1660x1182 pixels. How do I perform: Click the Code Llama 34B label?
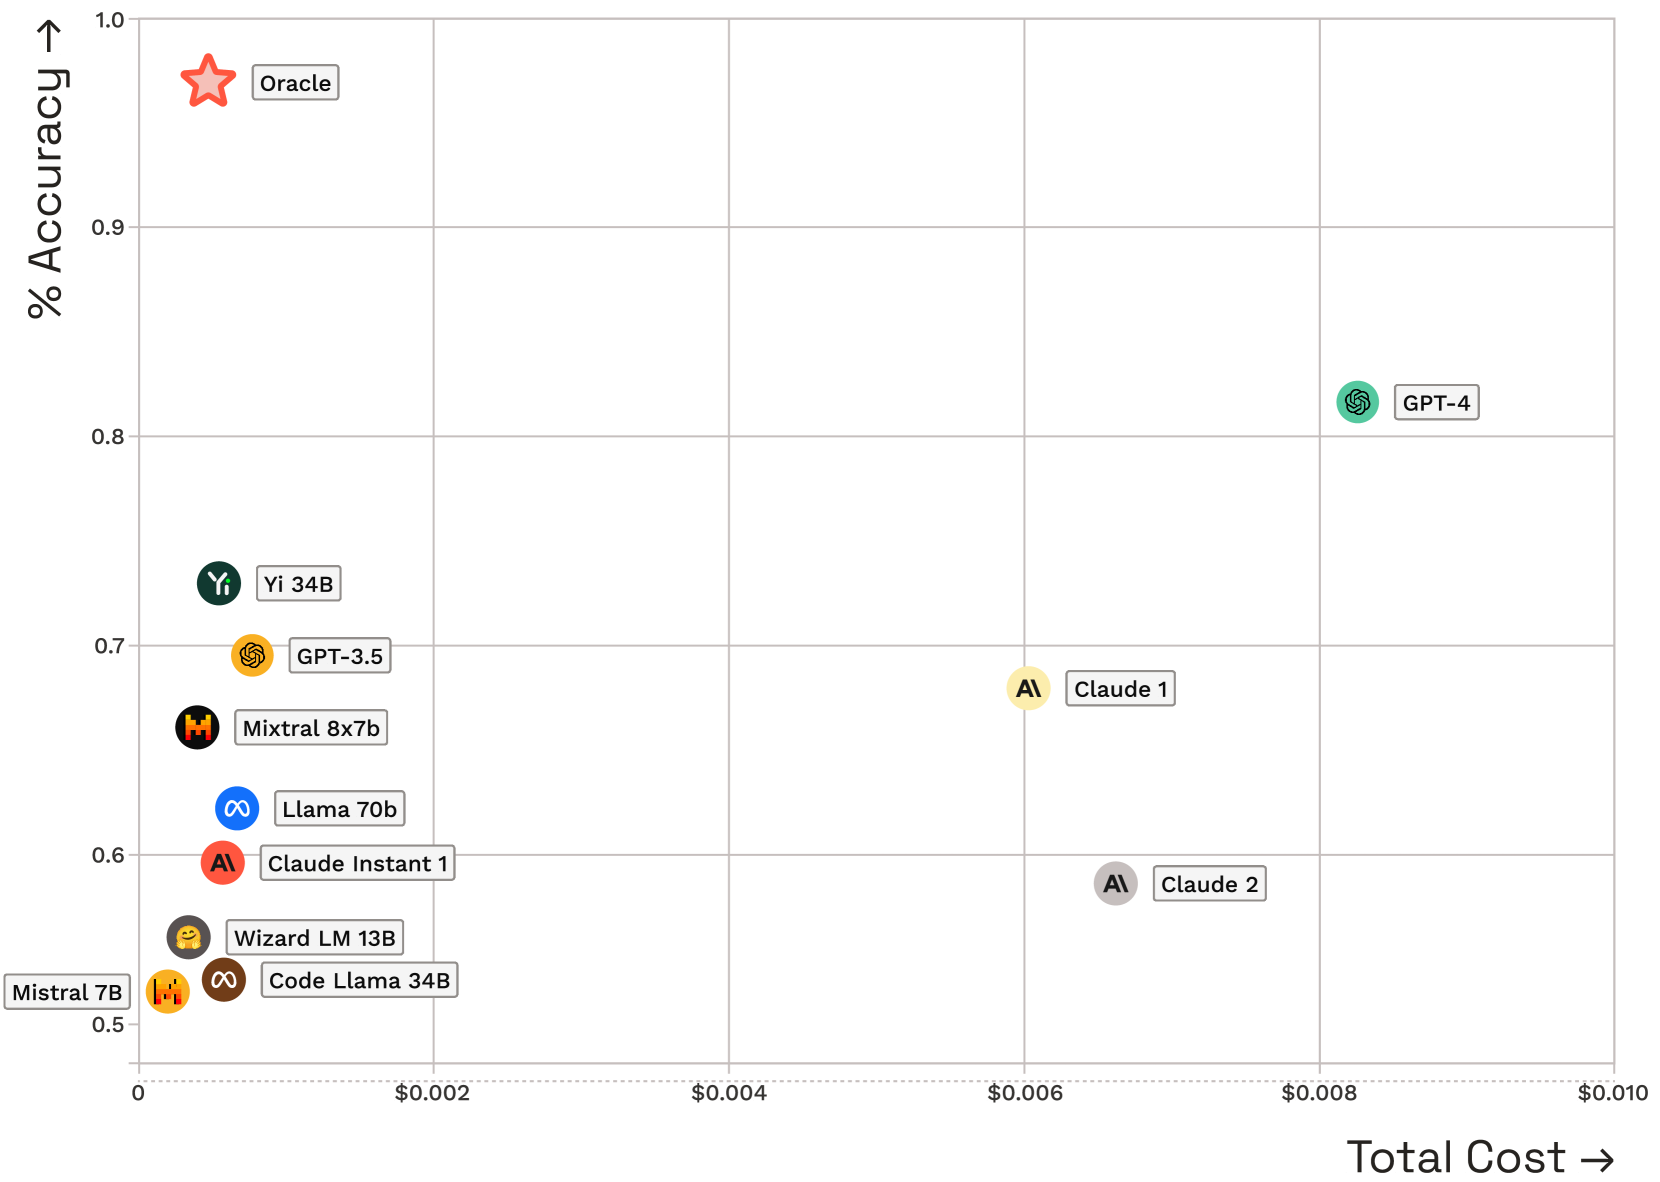point(359,980)
